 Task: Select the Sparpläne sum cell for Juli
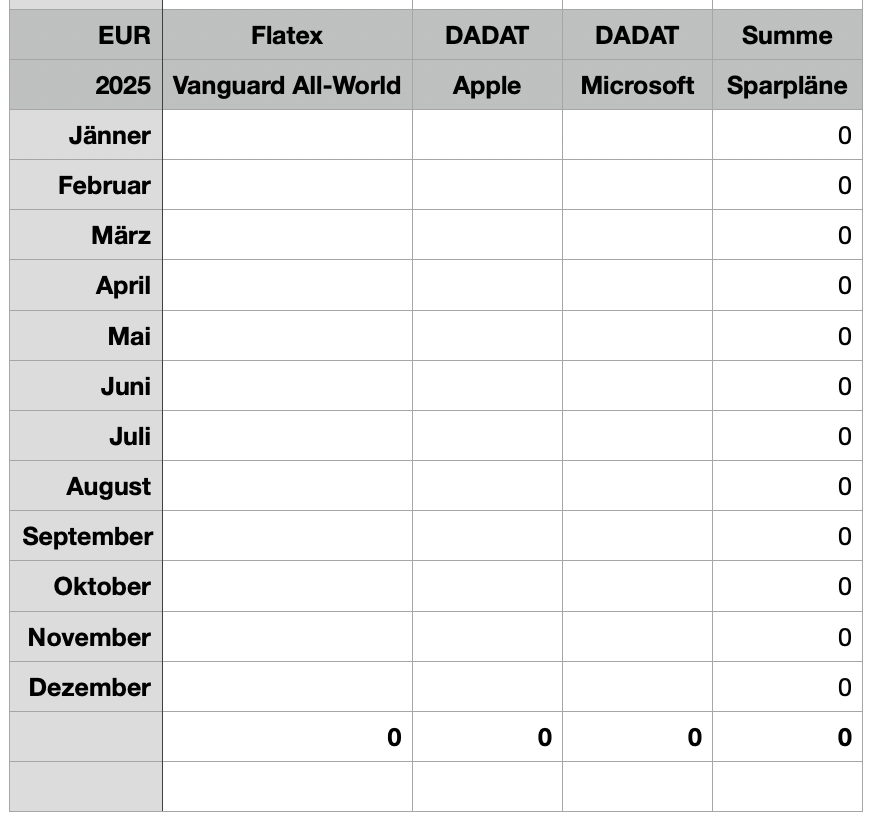pos(787,436)
